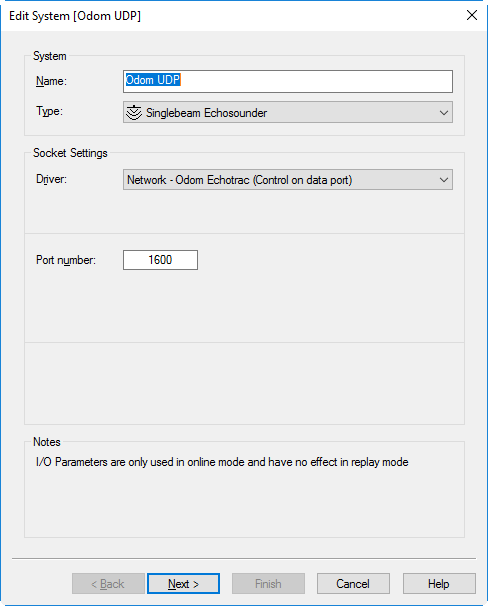Viewport: 488px width, 606px height.
Task: Close the Edit System dialog with X
Action: tap(472, 15)
